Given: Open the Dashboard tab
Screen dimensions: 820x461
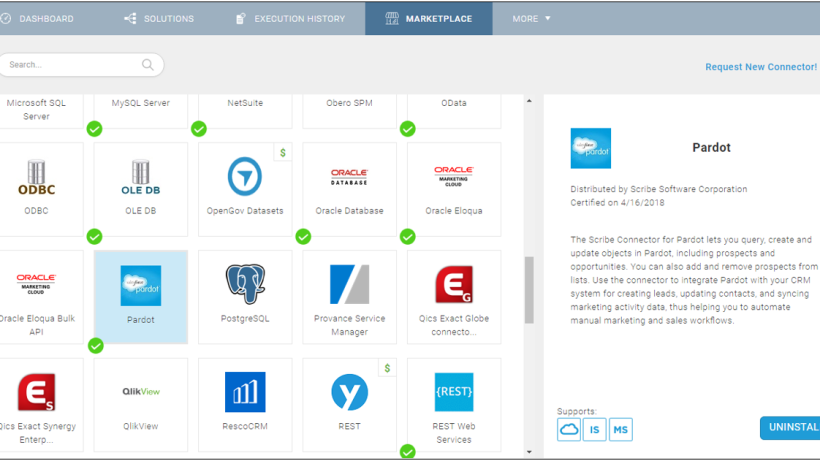Looking at the screenshot, I should click(x=38, y=19).
